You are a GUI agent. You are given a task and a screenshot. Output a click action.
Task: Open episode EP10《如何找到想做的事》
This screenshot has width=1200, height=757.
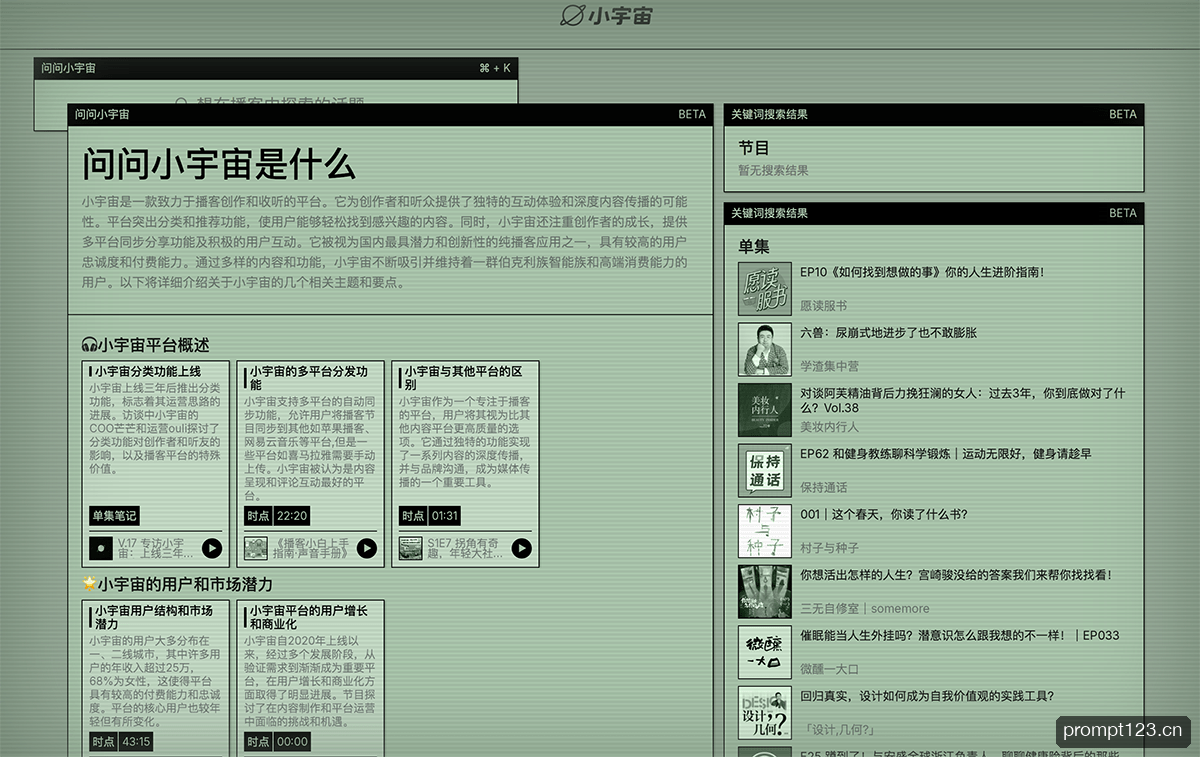coord(922,272)
